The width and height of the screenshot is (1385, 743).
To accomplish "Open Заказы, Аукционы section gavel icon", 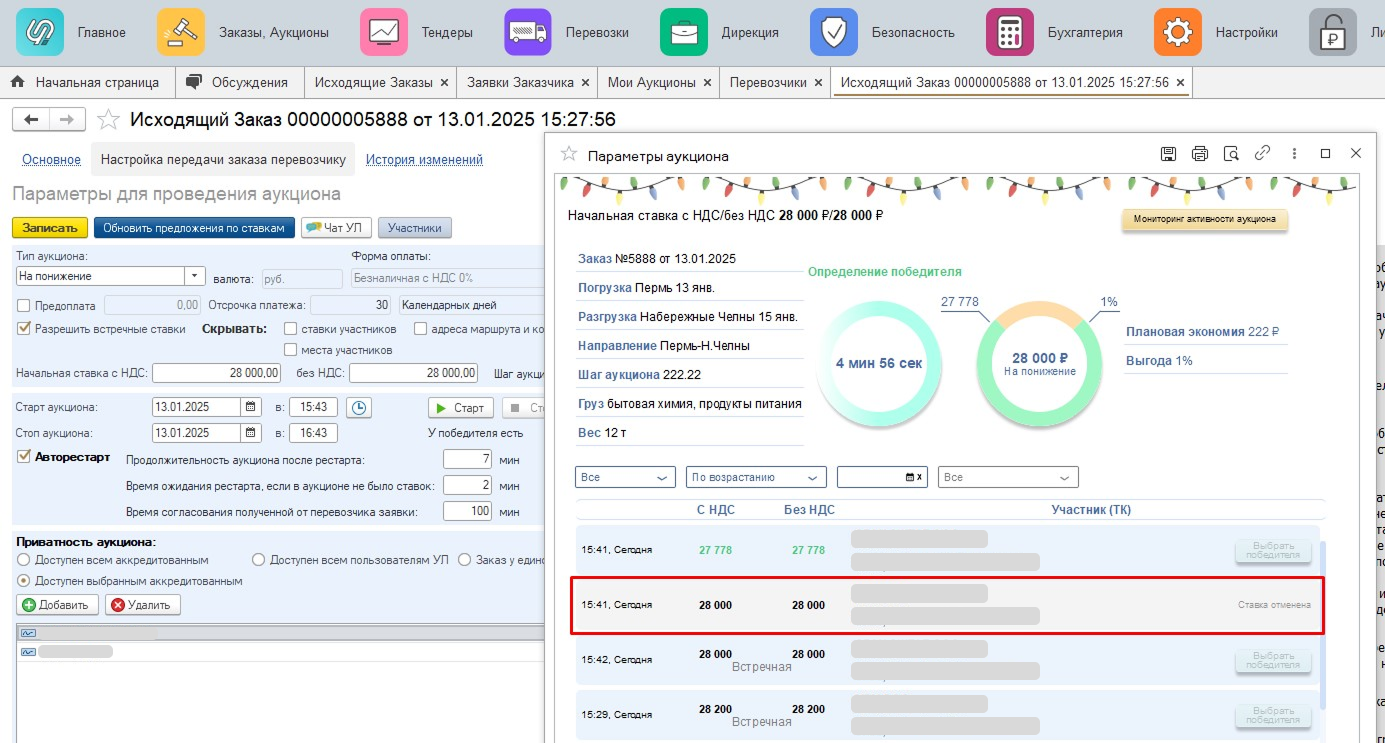I will [181, 32].
